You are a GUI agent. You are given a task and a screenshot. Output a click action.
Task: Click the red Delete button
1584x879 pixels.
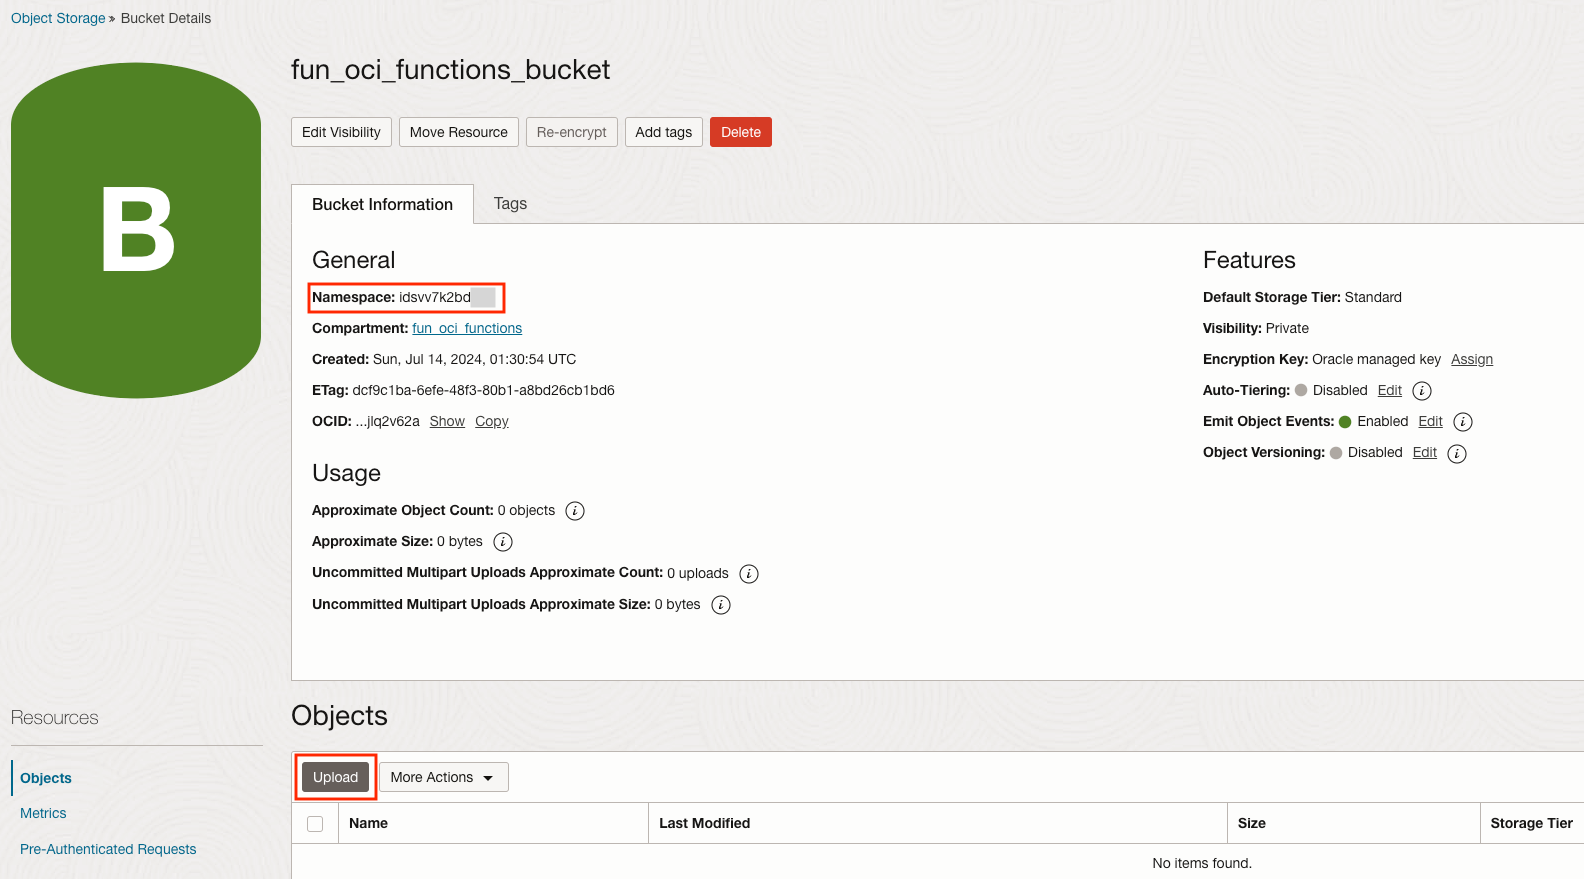[x=740, y=132]
